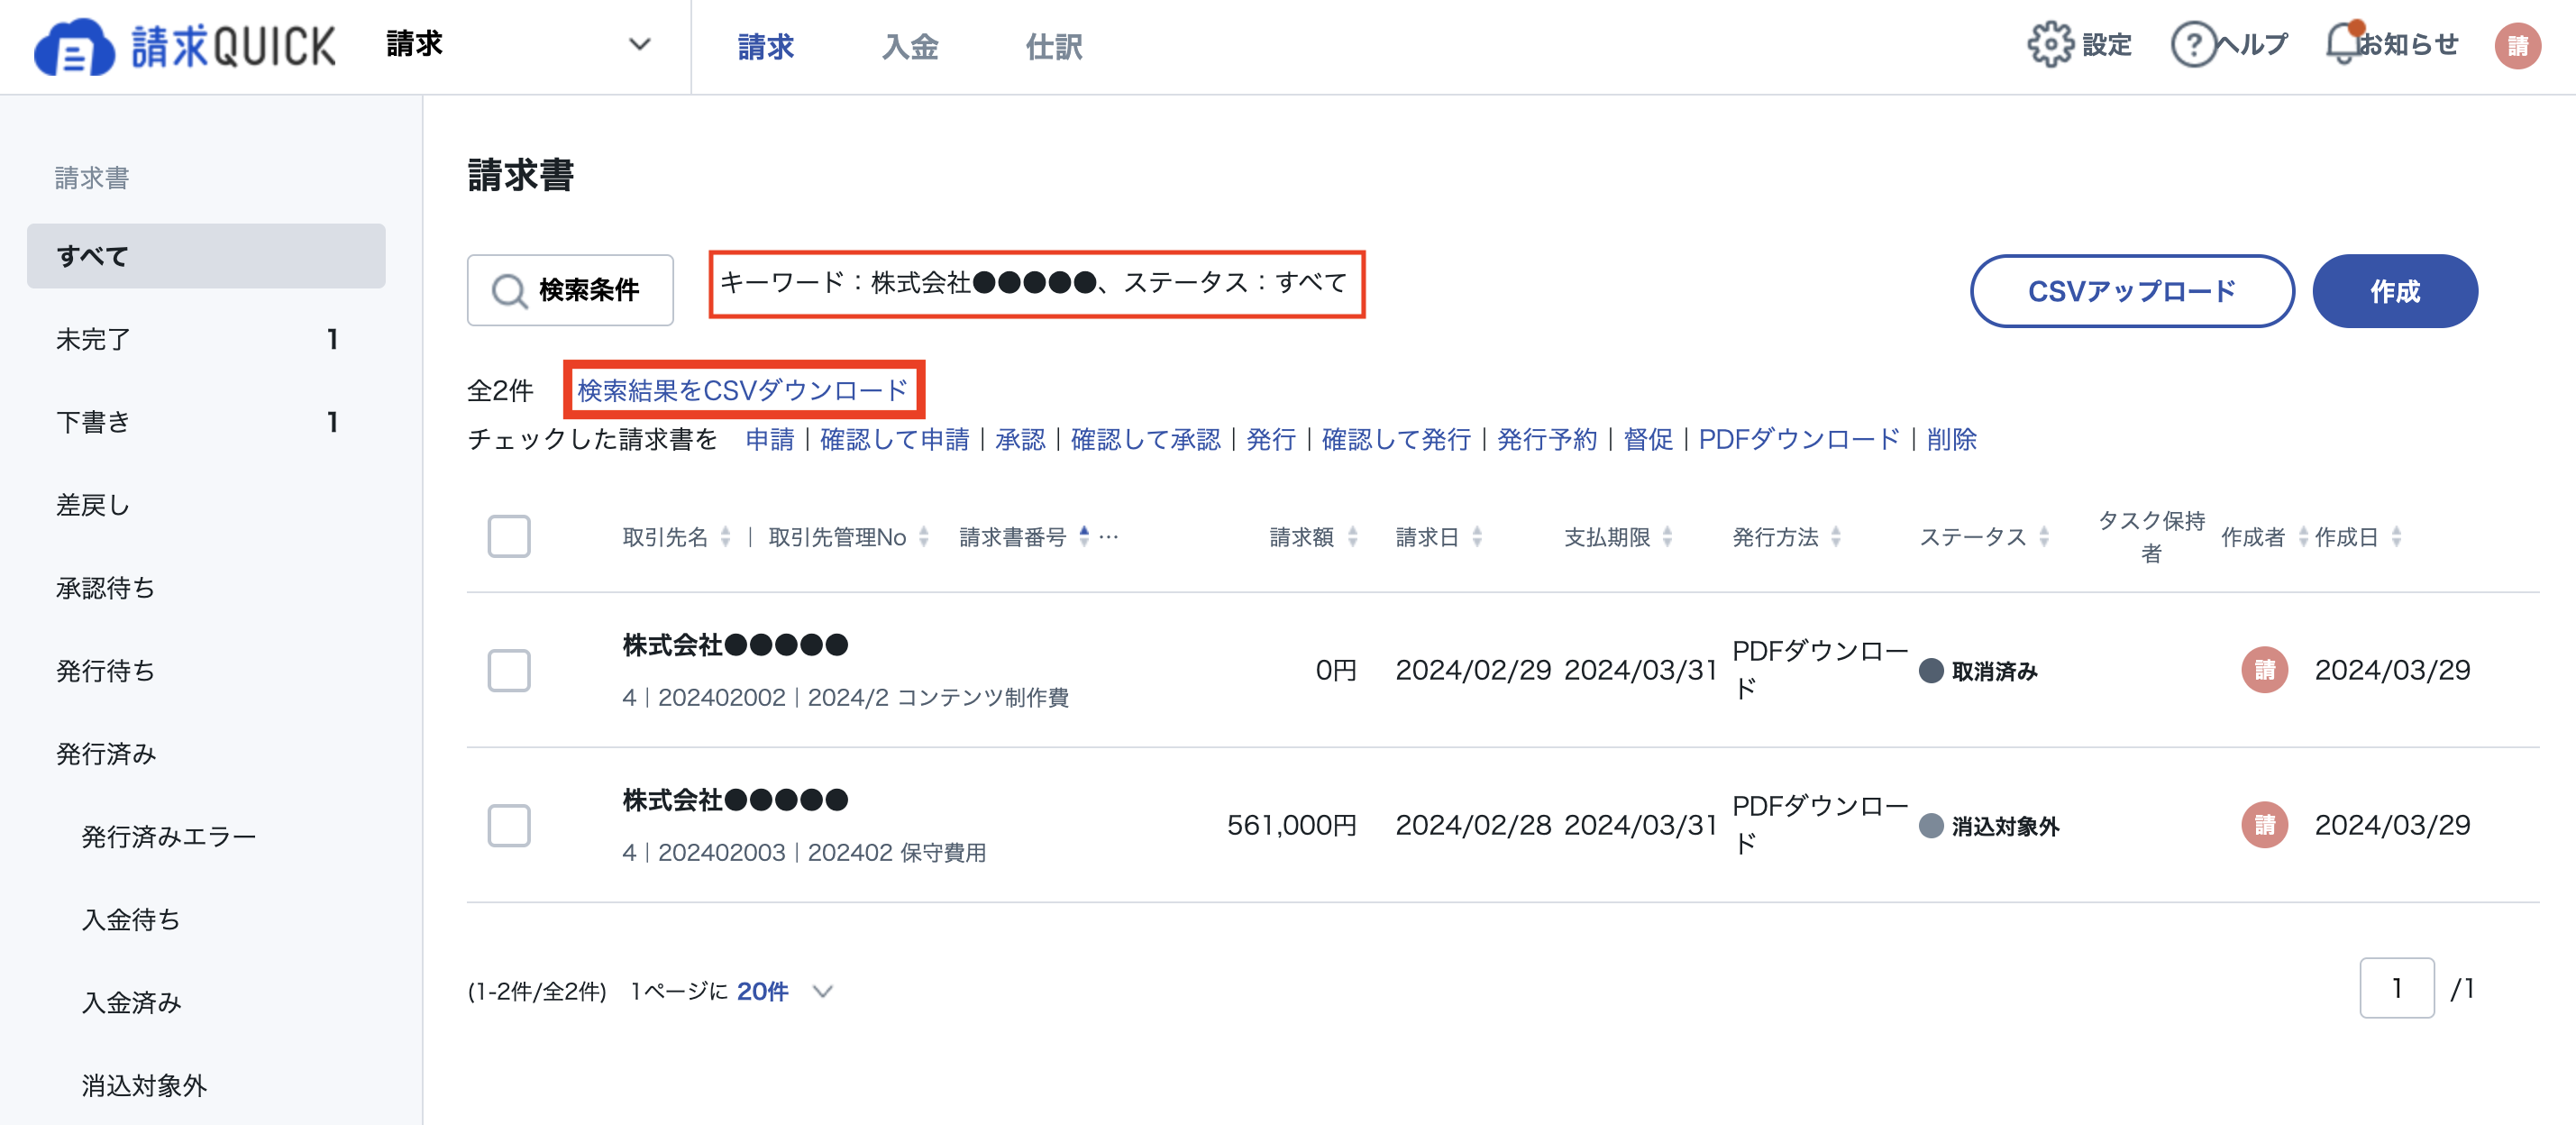2576x1125 pixels.
Task: Click the 検索条件 button
Action: (570, 290)
